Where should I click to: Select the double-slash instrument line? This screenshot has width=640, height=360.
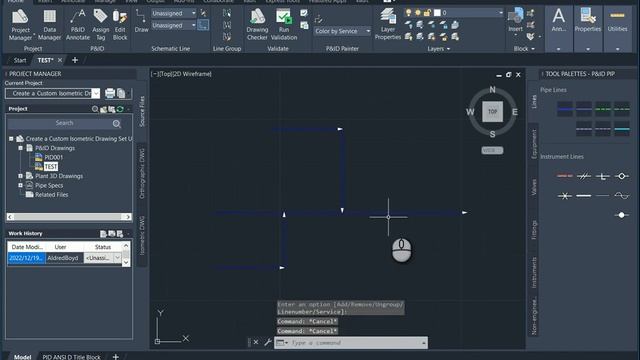point(584,176)
